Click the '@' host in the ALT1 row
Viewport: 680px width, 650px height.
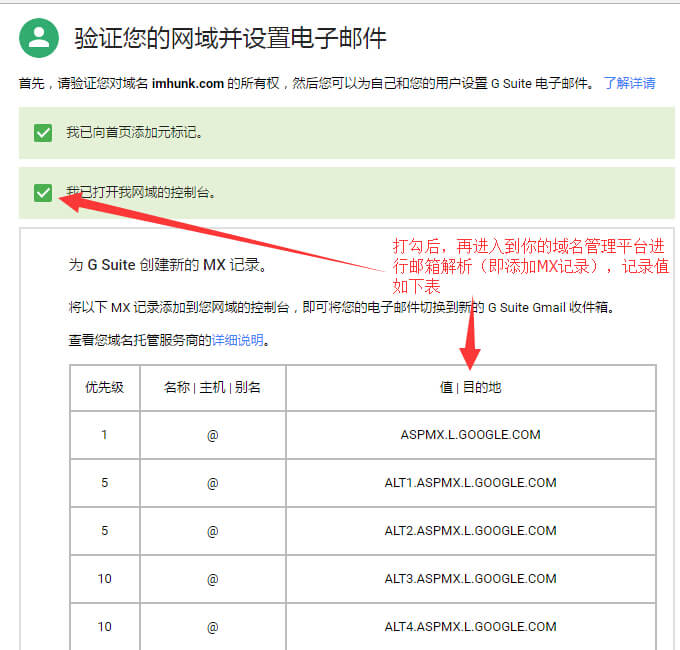point(212,483)
